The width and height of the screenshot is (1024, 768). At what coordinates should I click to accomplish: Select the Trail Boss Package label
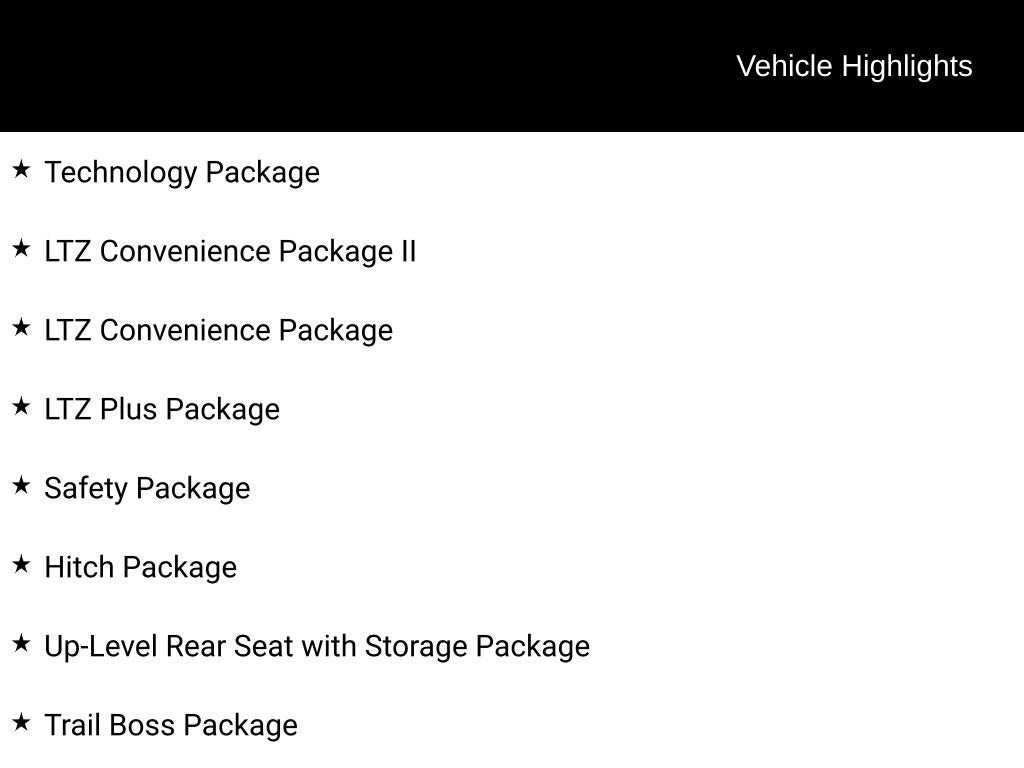pos(171,725)
